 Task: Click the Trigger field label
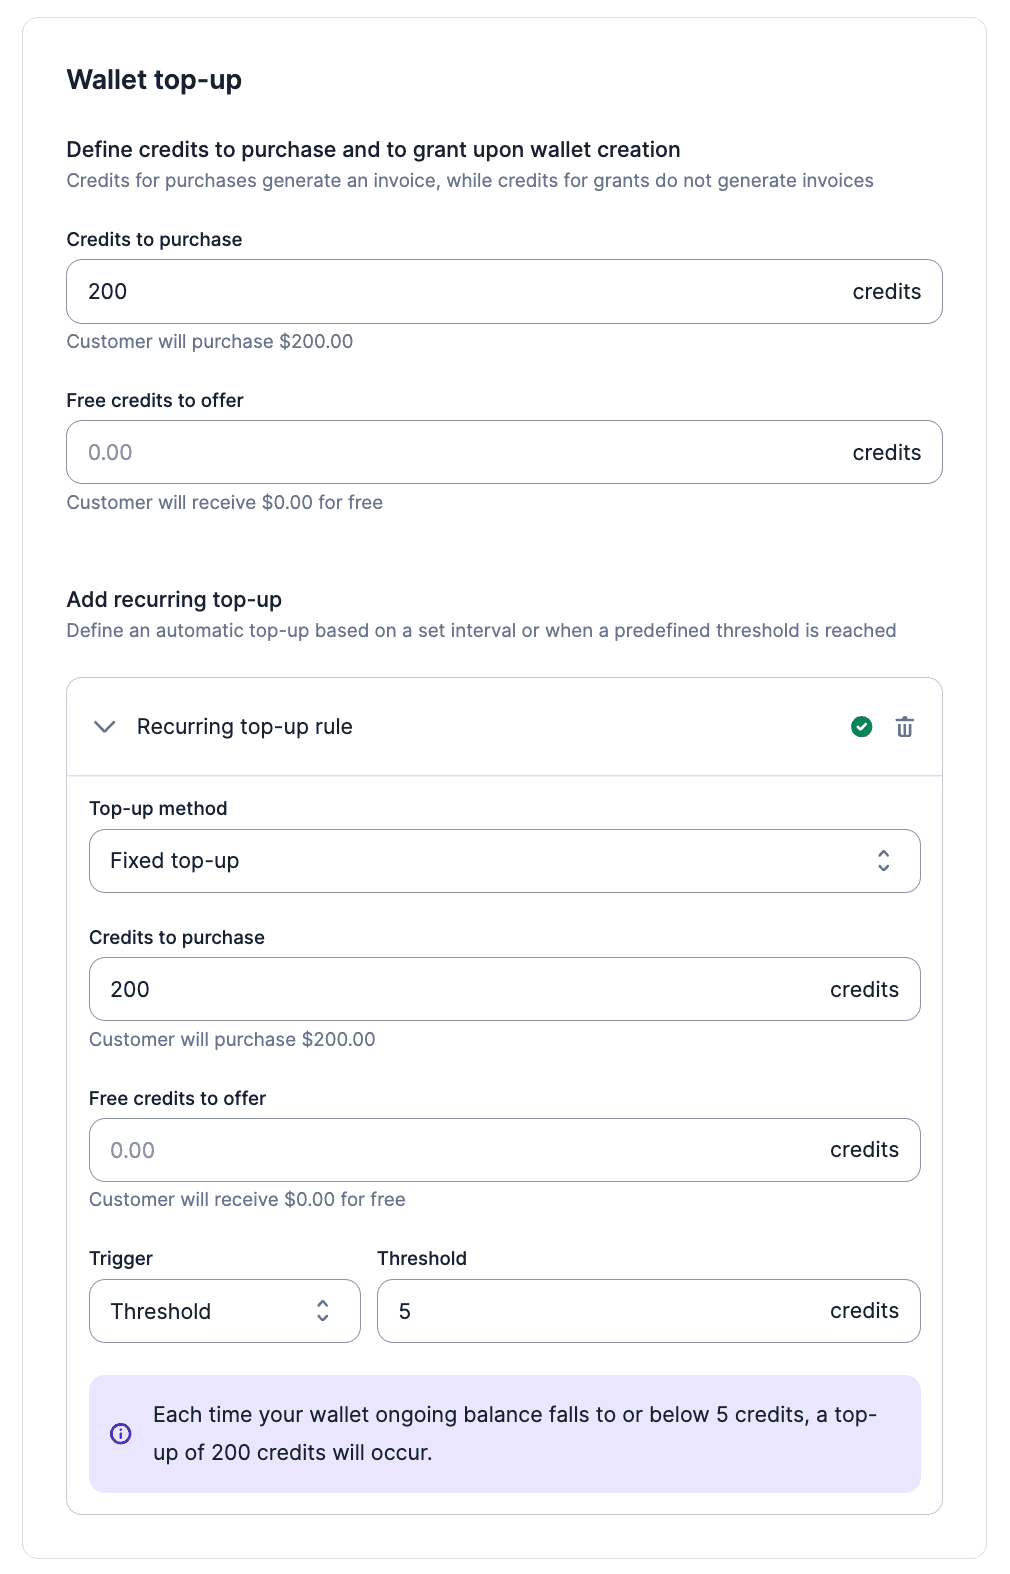click(x=121, y=1258)
